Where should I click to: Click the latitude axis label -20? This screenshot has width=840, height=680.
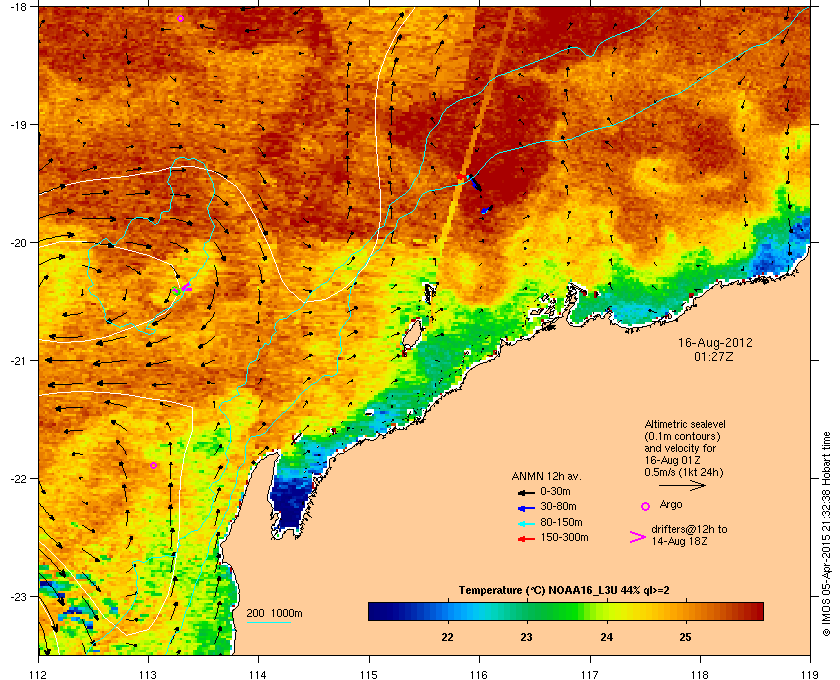[x=18, y=243]
